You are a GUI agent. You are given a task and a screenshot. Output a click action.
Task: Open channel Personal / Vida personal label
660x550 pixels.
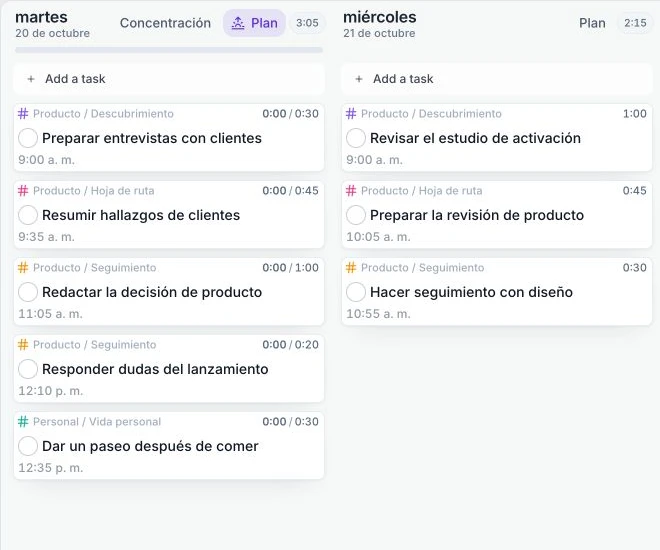pos(97,422)
